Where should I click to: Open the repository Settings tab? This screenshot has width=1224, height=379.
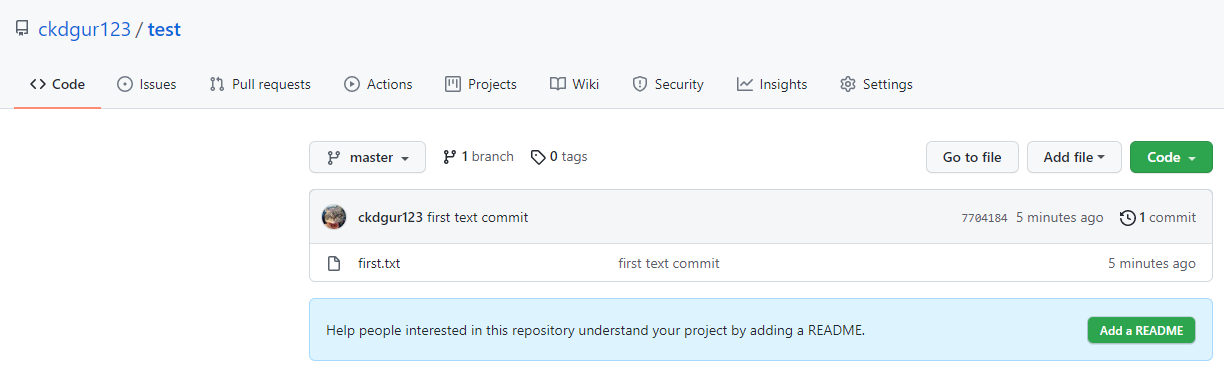(876, 84)
